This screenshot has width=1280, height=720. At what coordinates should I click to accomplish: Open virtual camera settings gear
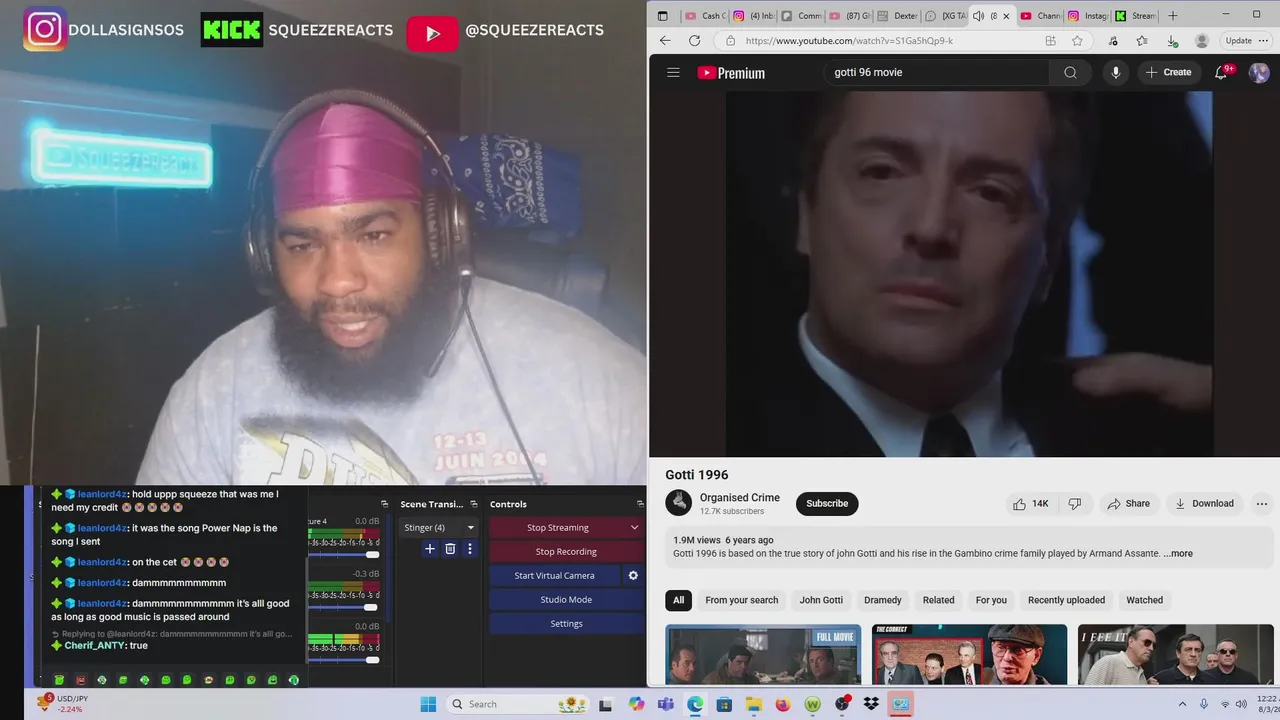tap(633, 576)
